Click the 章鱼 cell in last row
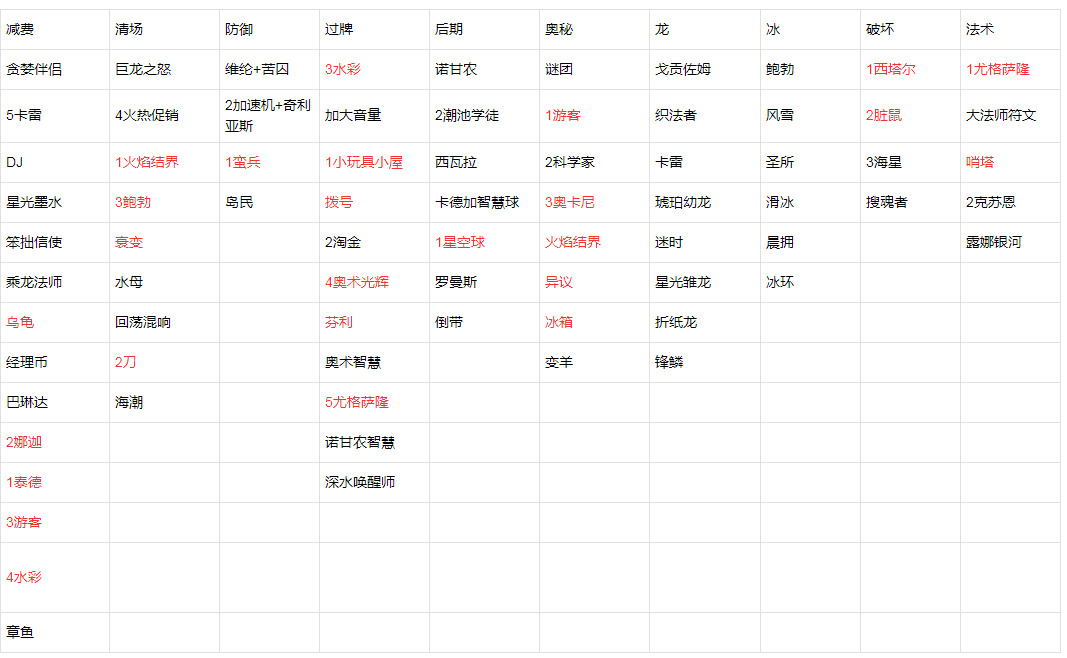This screenshot has width=1067, height=658. 20,632
